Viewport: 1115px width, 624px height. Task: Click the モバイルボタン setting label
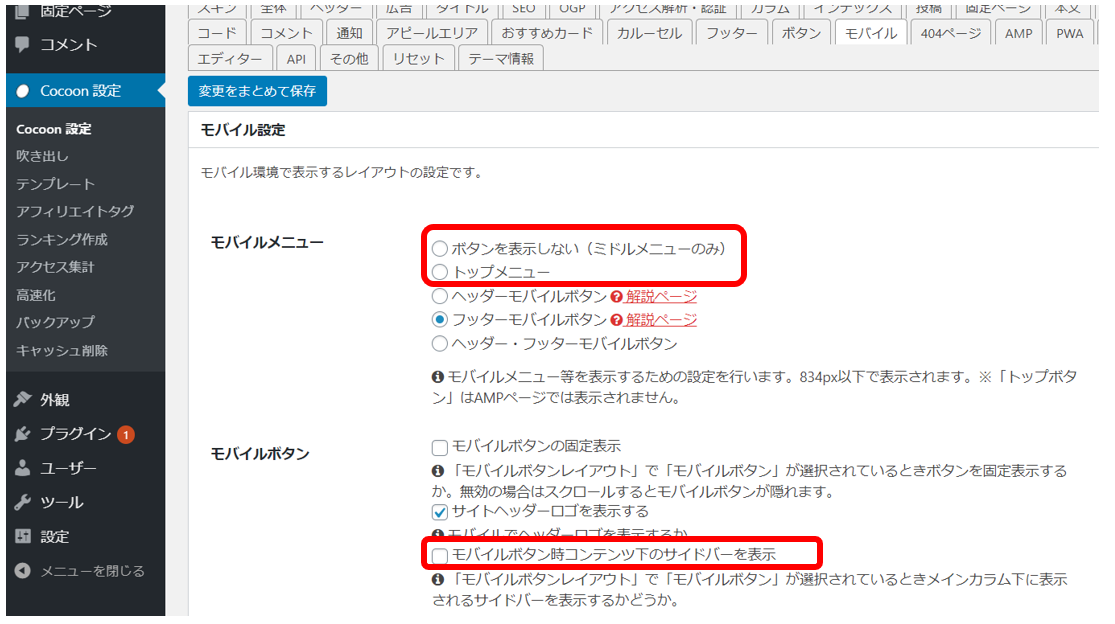[x=260, y=453]
